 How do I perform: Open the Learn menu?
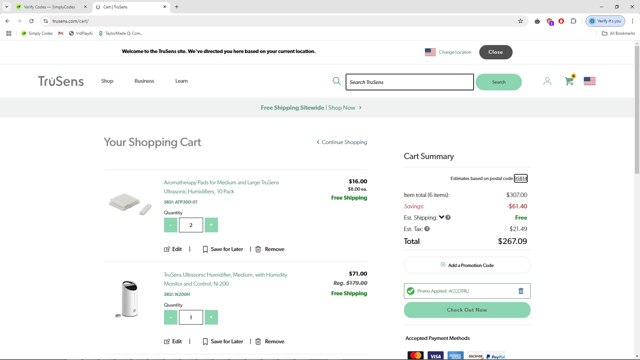pyautogui.click(x=182, y=81)
